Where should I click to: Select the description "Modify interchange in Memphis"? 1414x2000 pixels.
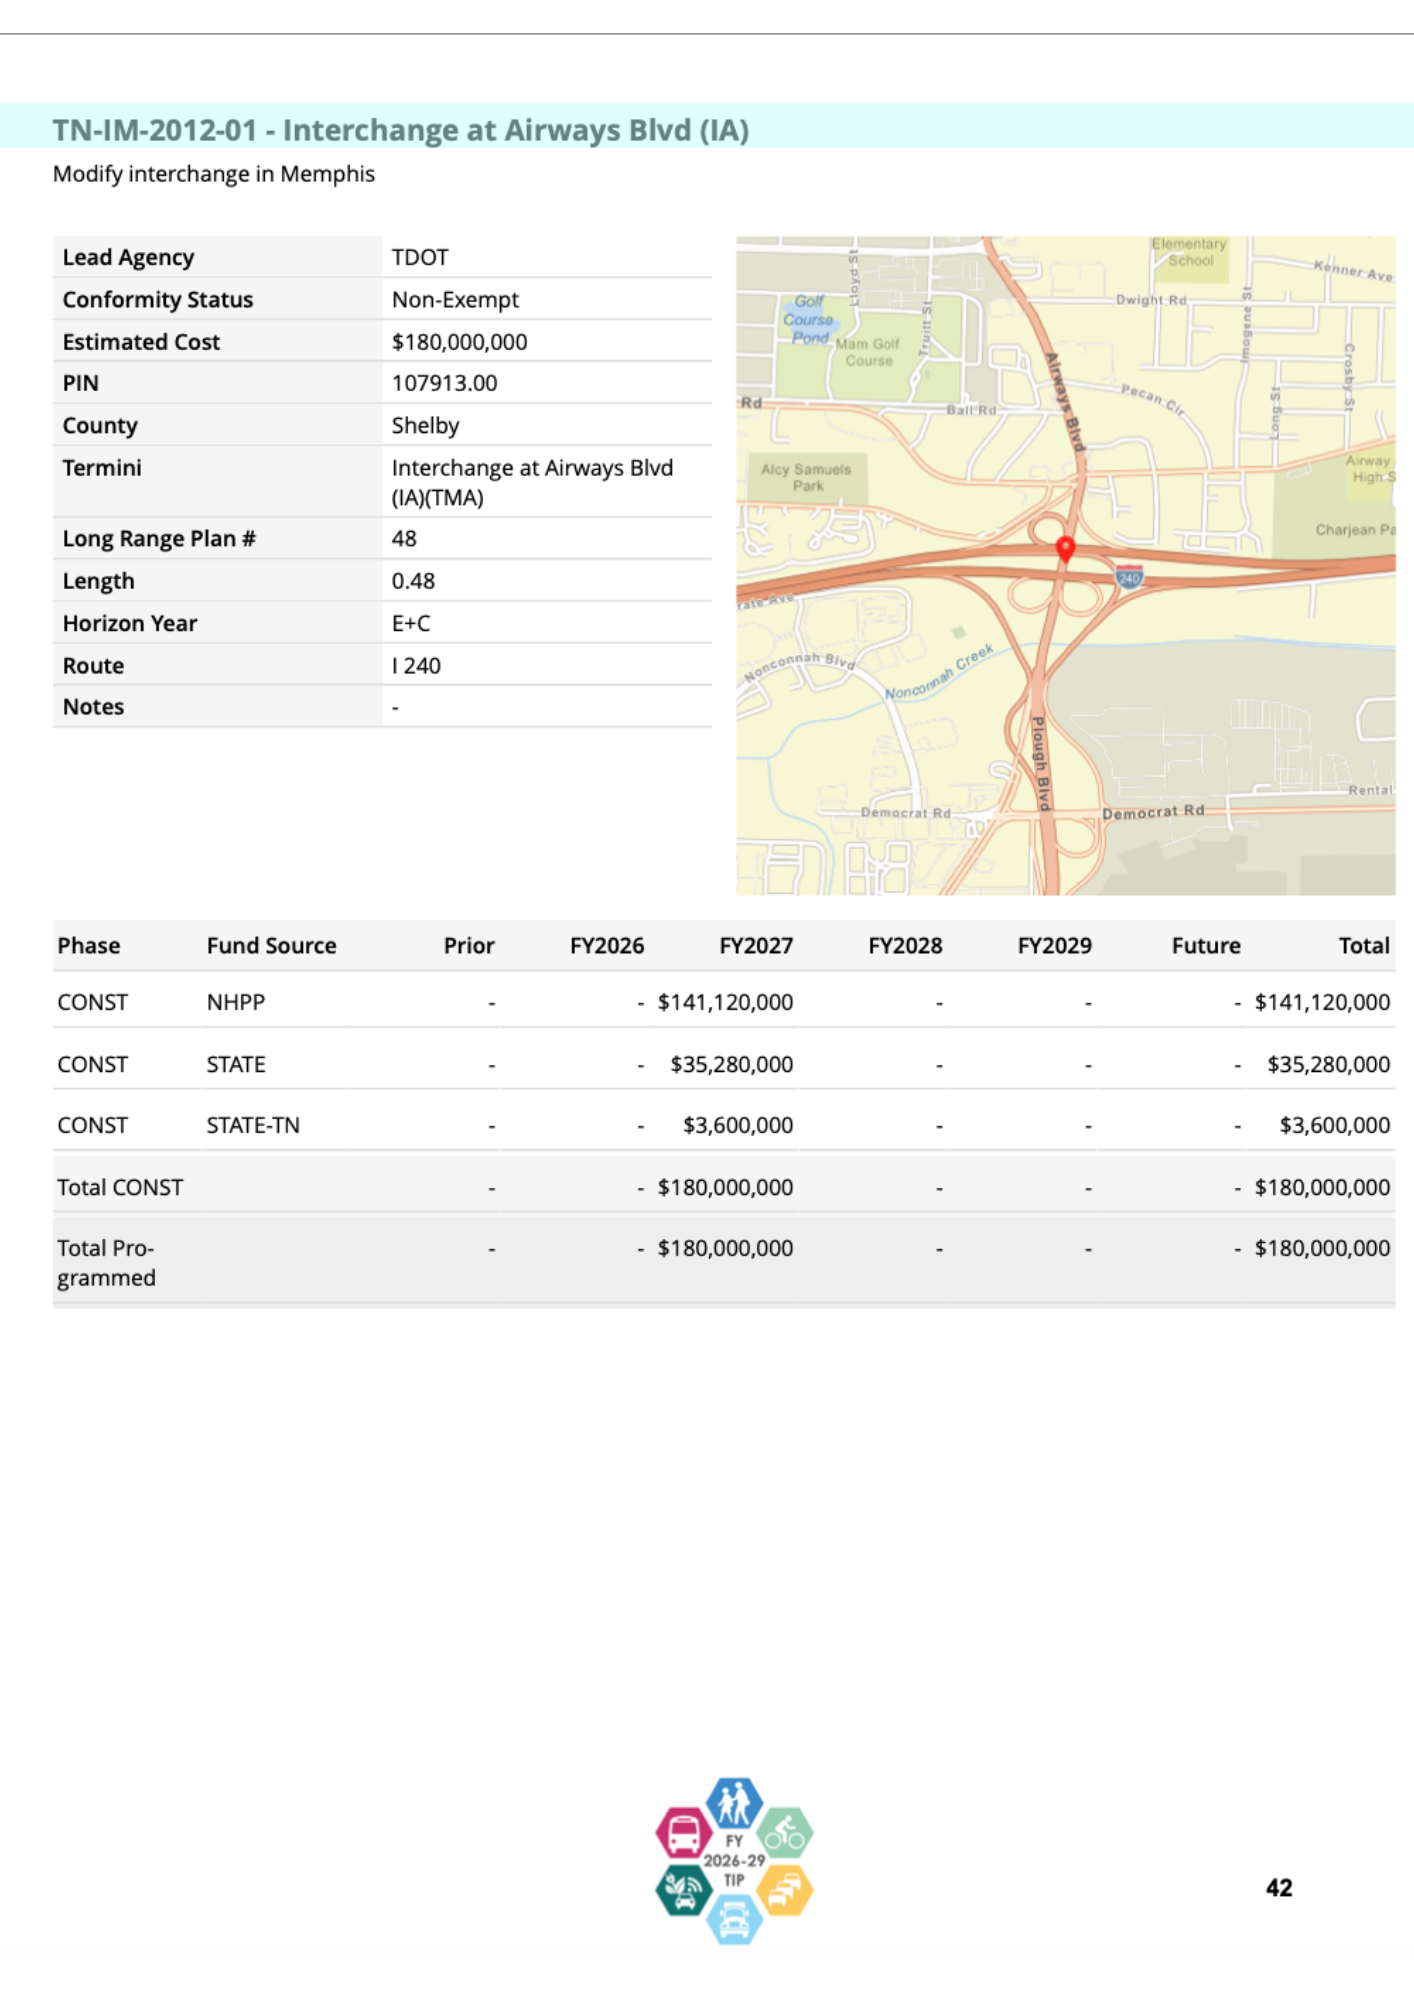click(214, 174)
